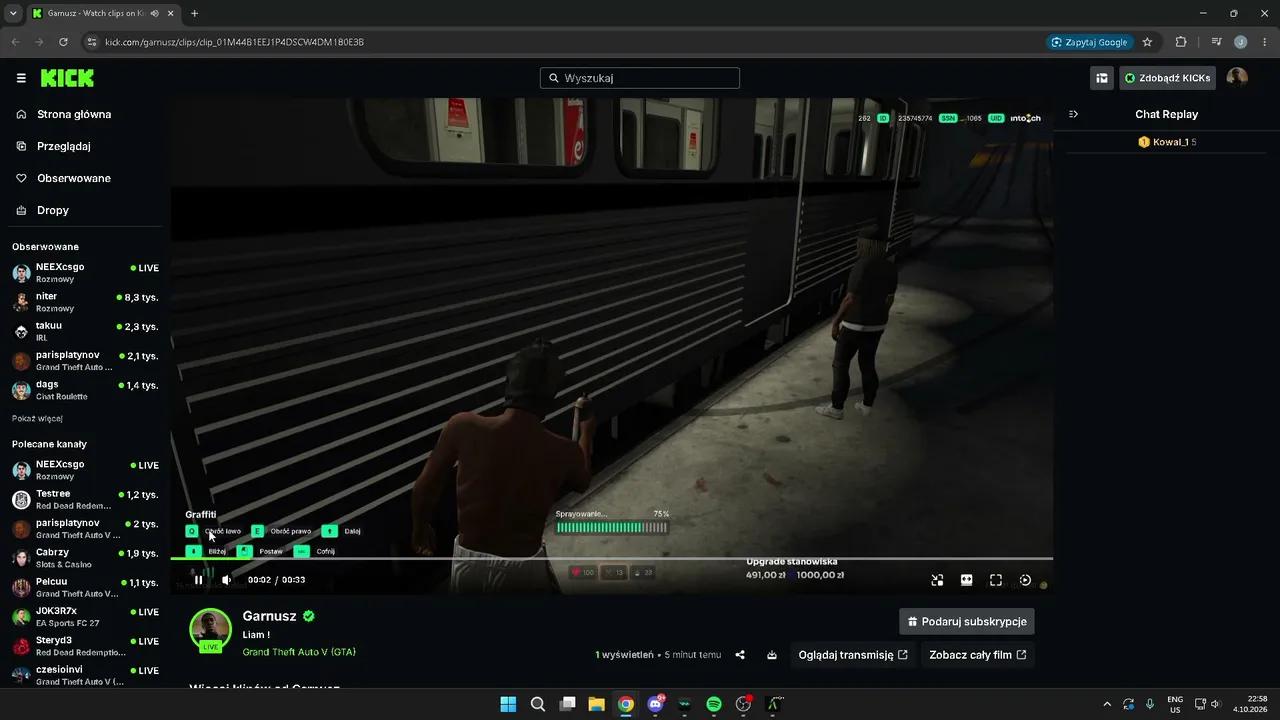Click the Podaruj subskrypcje button

[967, 621]
